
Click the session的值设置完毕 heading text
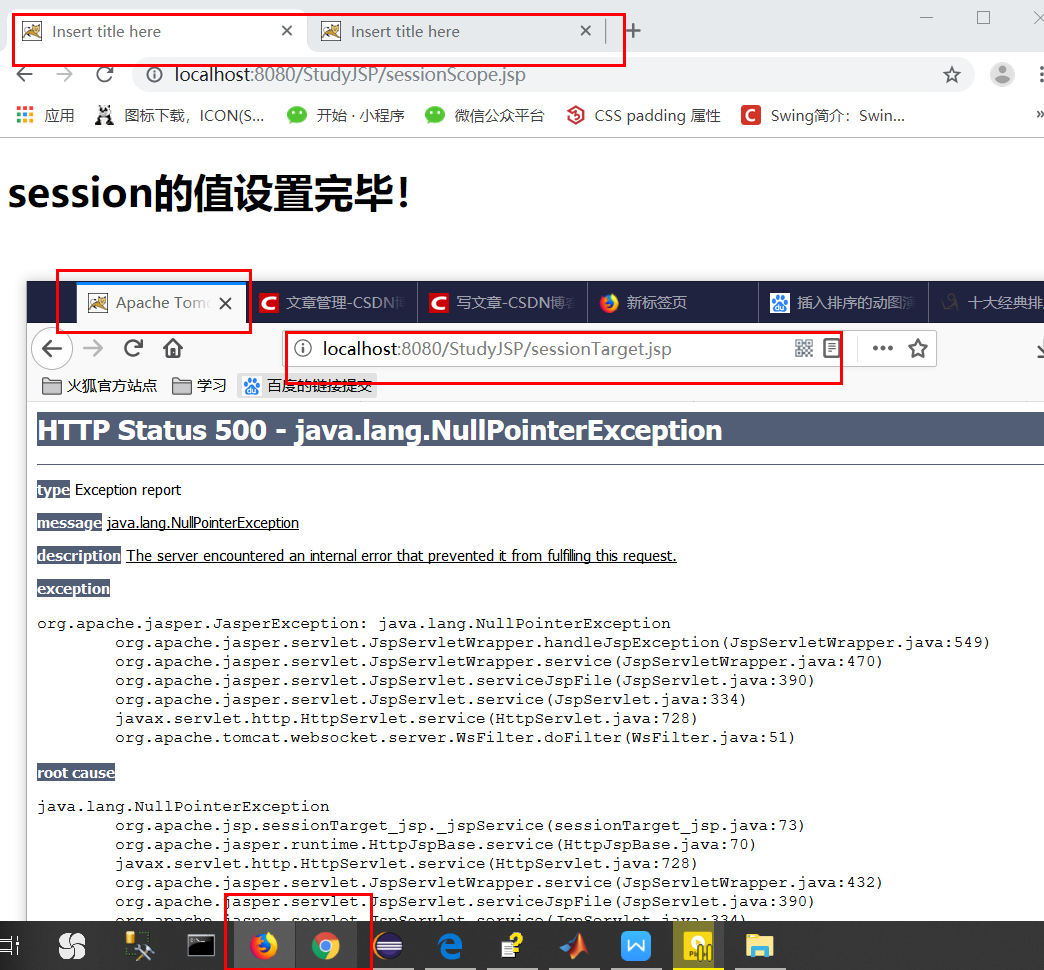(209, 194)
